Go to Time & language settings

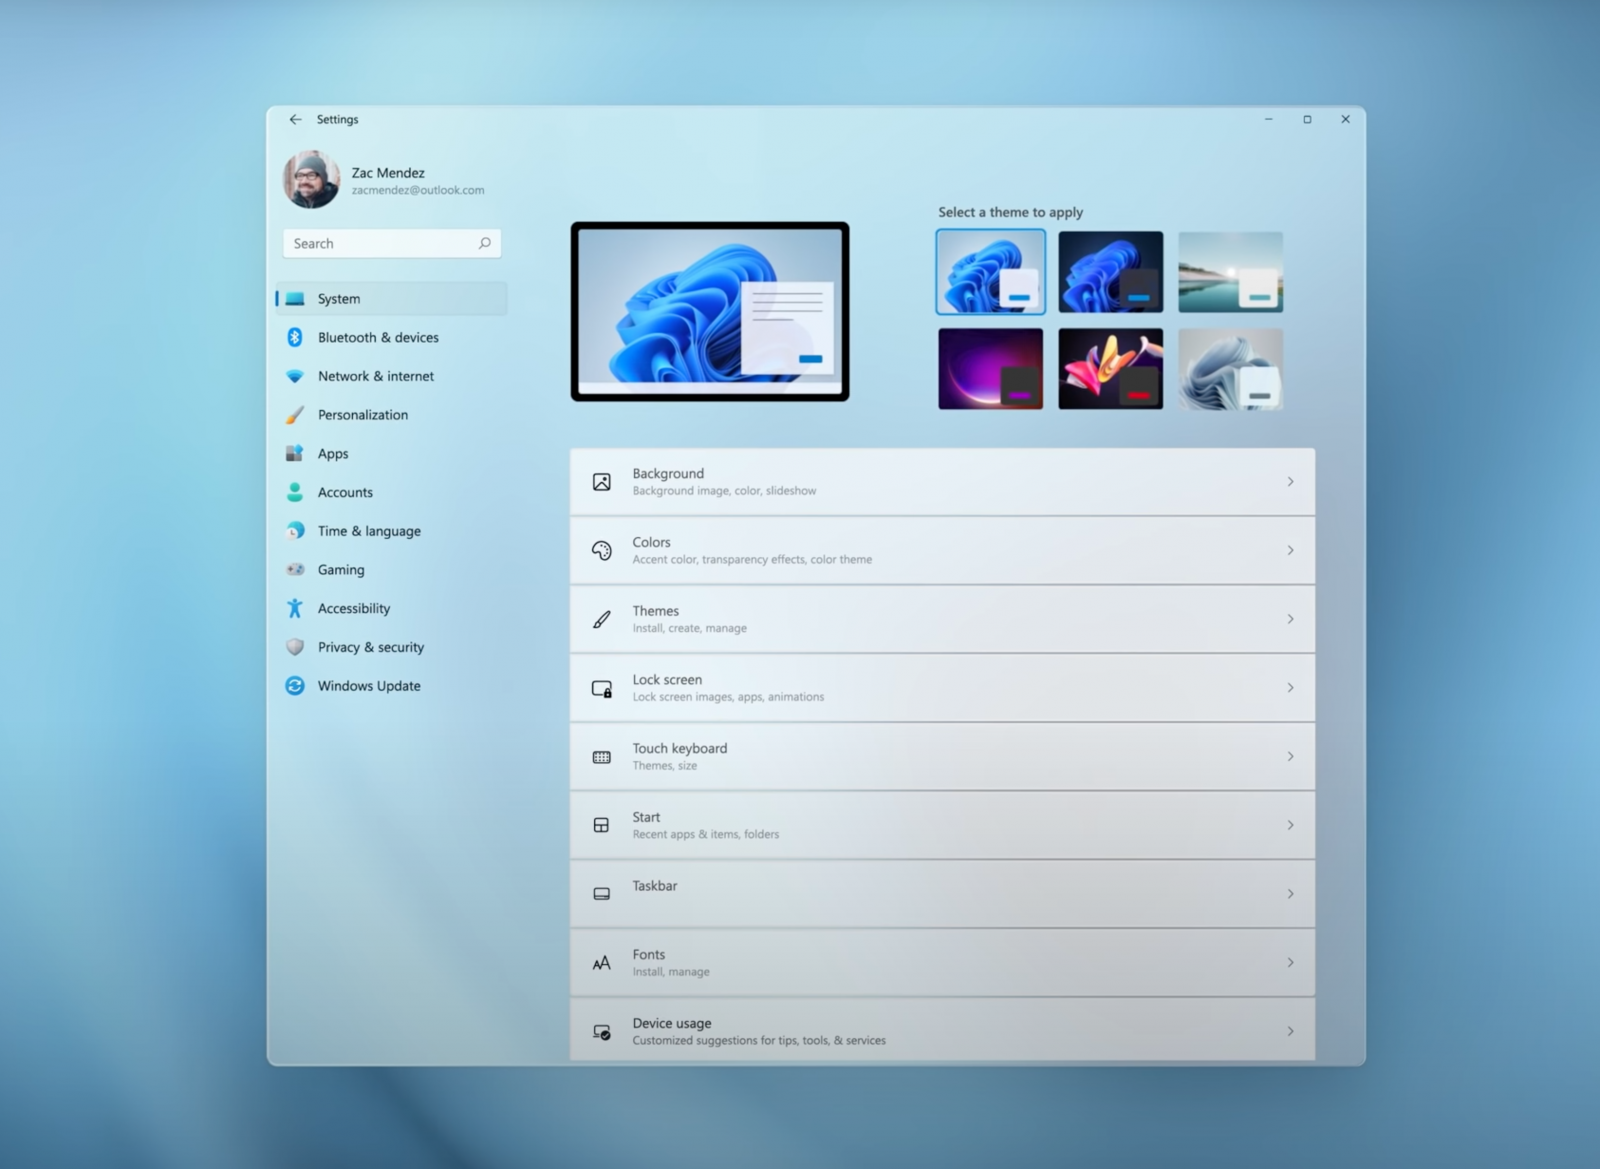tap(369, 531)
